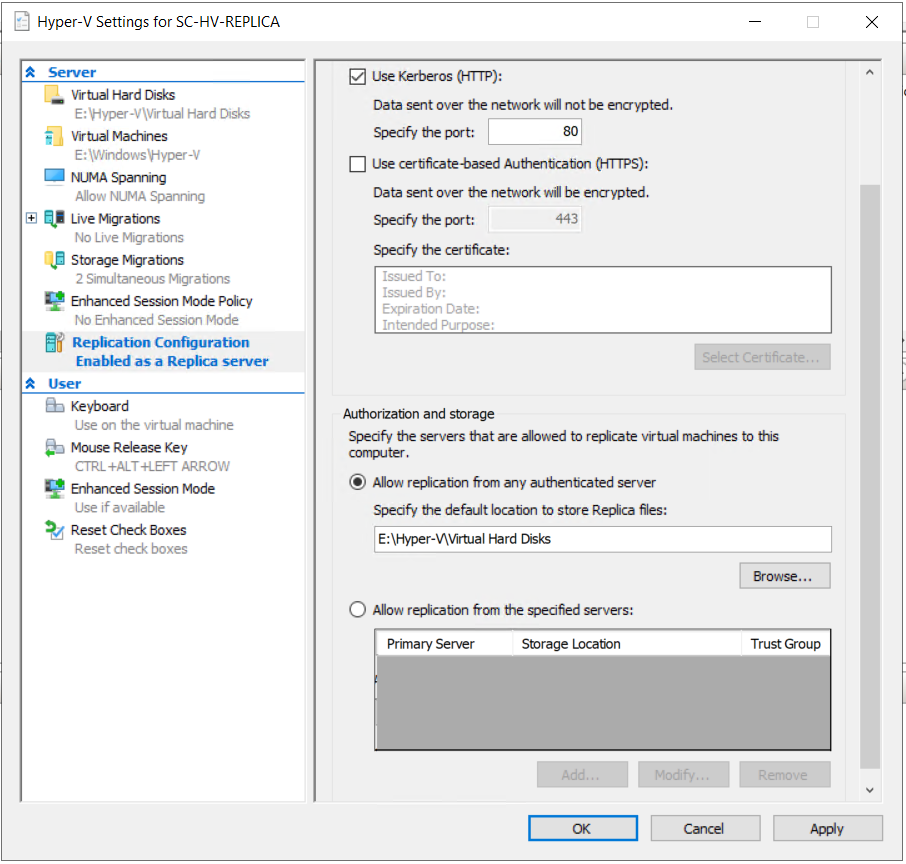Minimize the Hyper-V Settings window

coord(755,22)
